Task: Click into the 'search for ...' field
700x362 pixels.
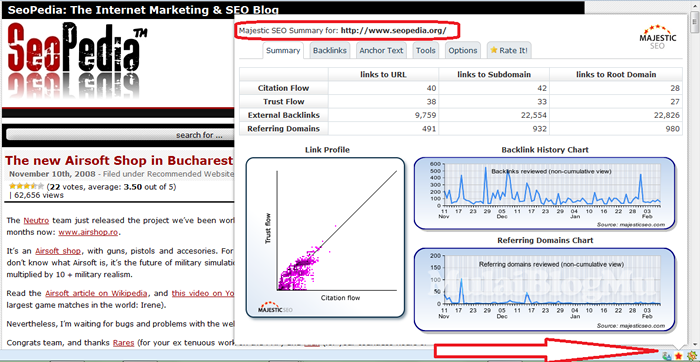Action: [121, 135]
